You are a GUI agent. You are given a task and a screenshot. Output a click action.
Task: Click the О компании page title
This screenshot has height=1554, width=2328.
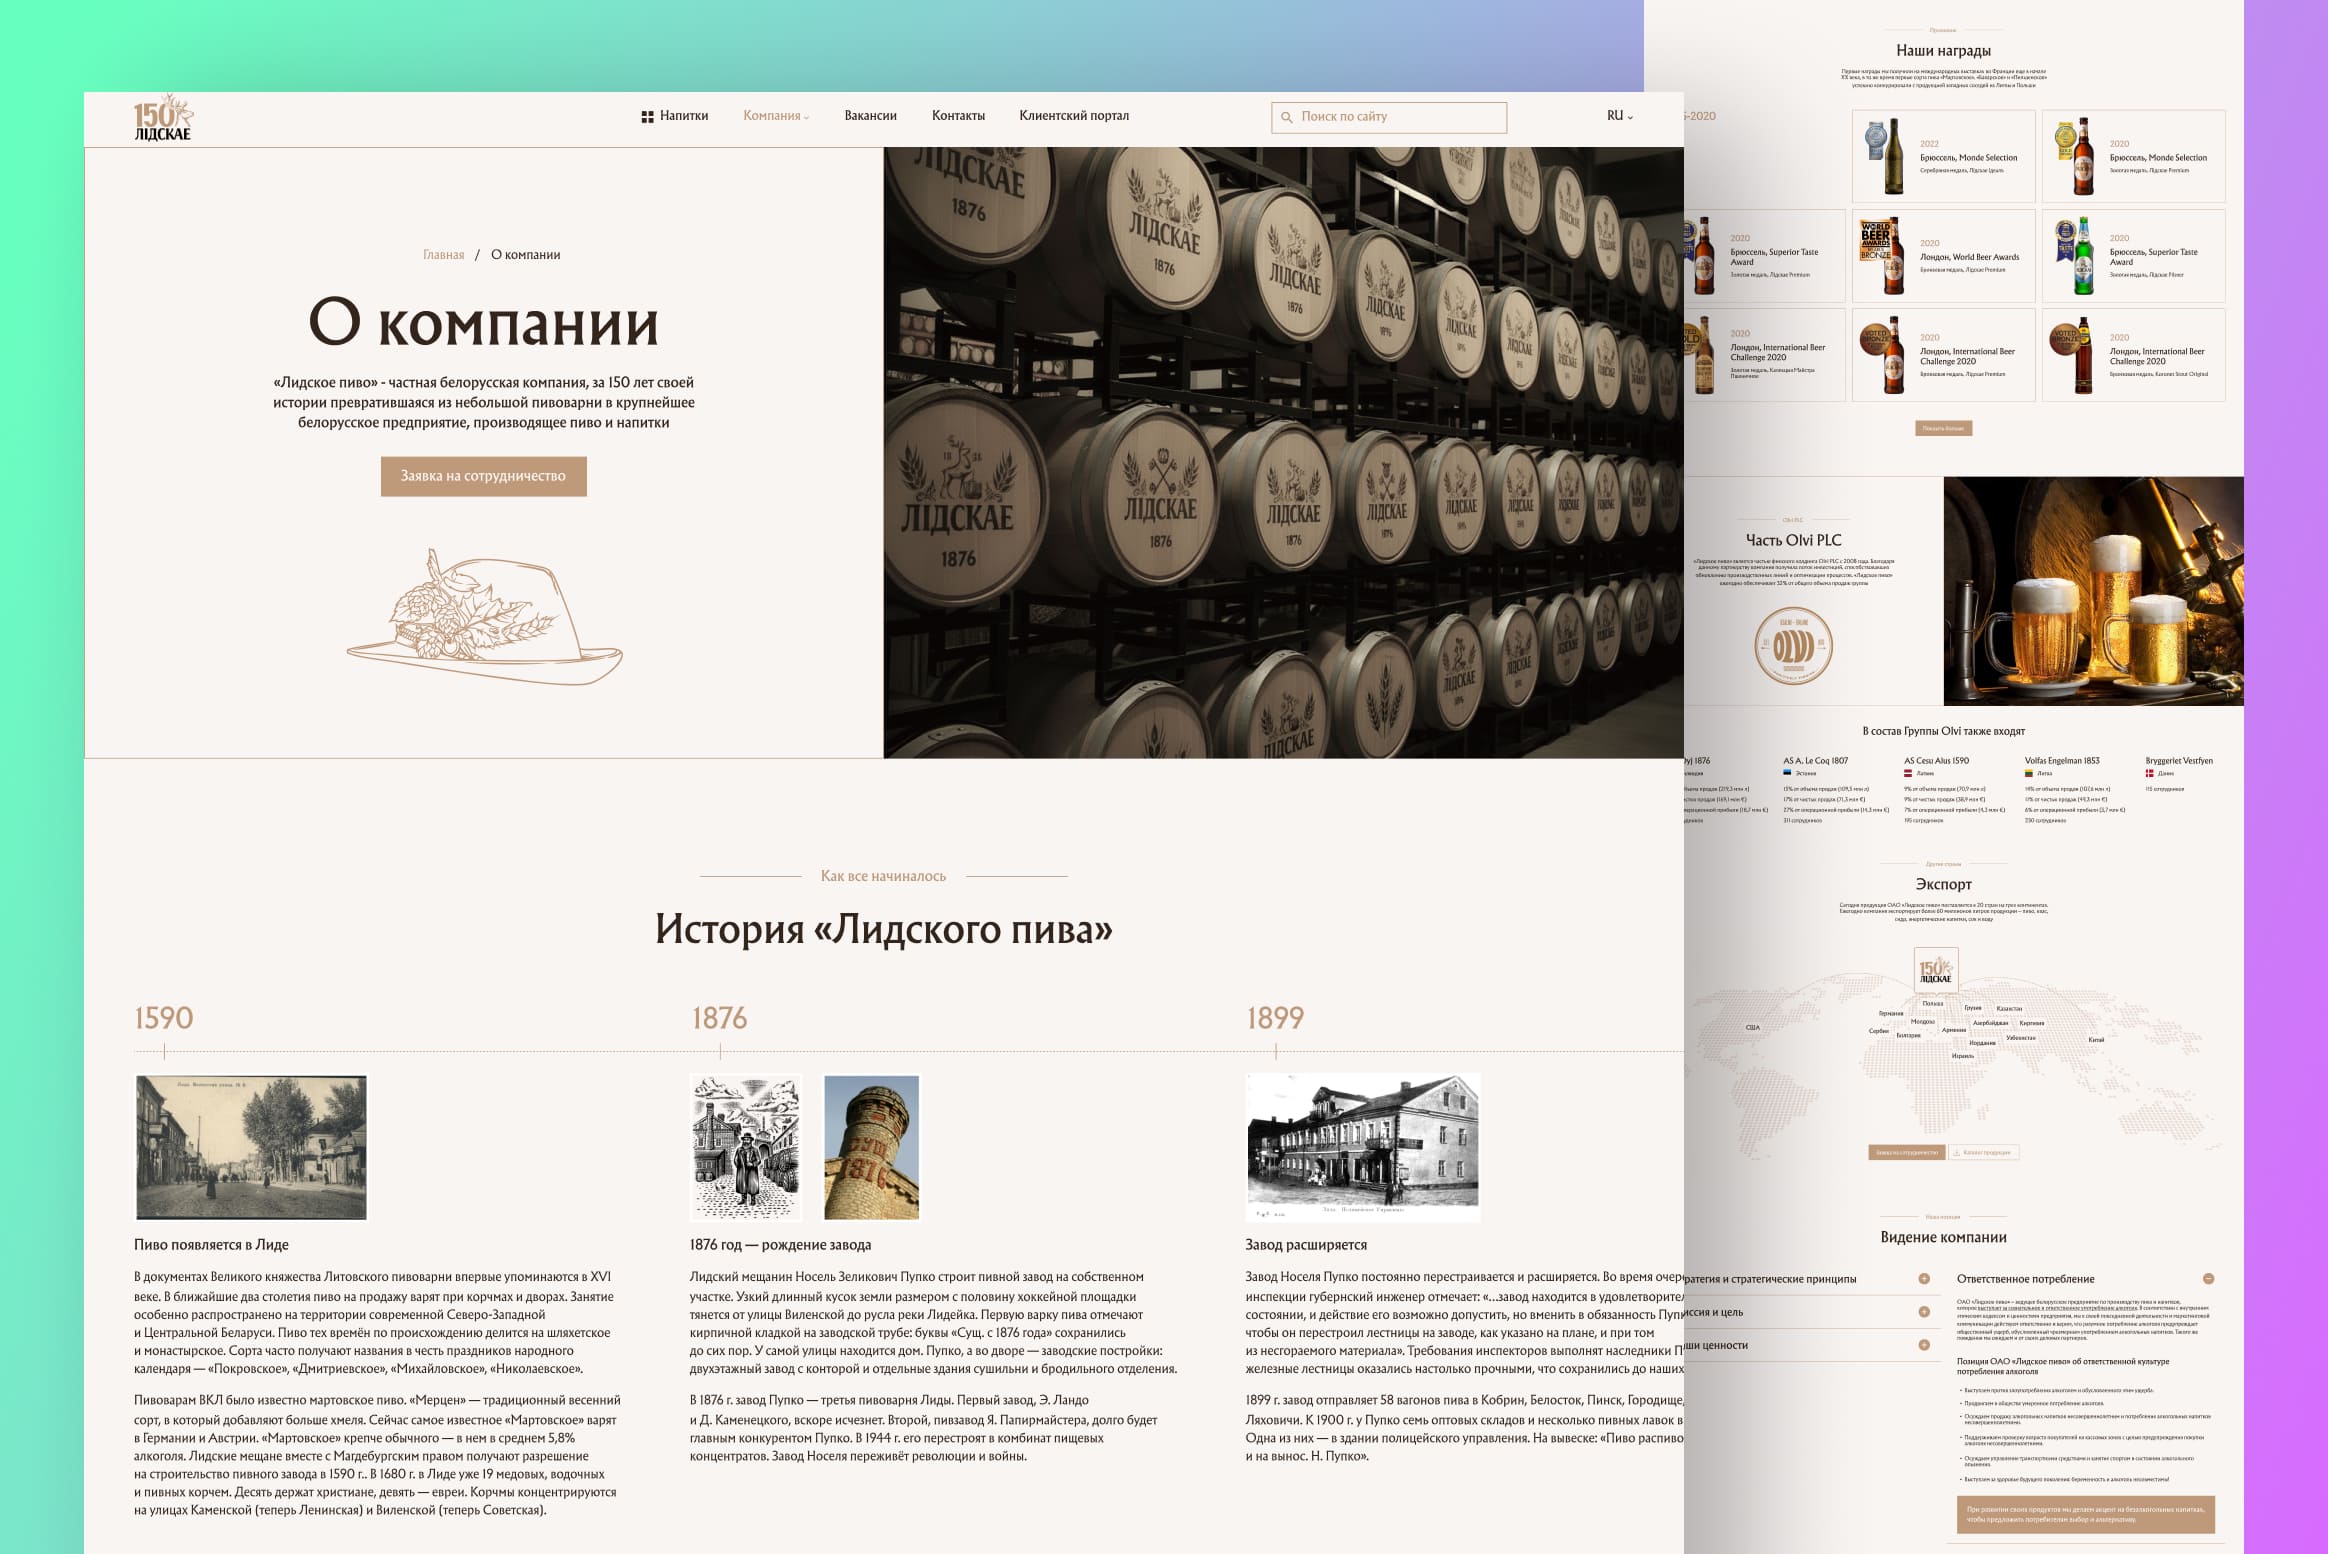click(x=484, y=323)
